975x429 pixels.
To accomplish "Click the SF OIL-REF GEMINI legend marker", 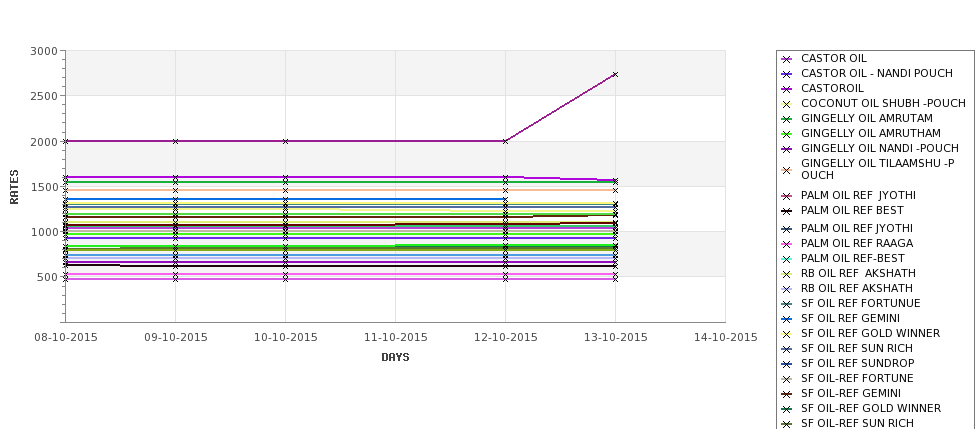I will coord(787,394).
